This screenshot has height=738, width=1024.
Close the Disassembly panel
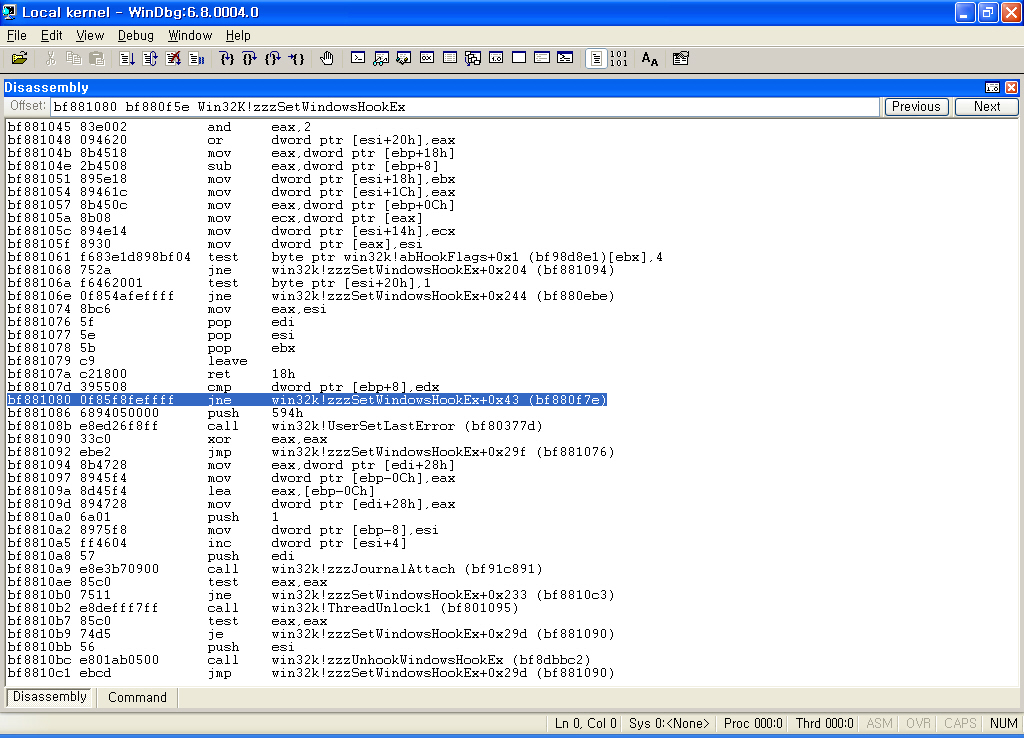(x=1011, y=88)
